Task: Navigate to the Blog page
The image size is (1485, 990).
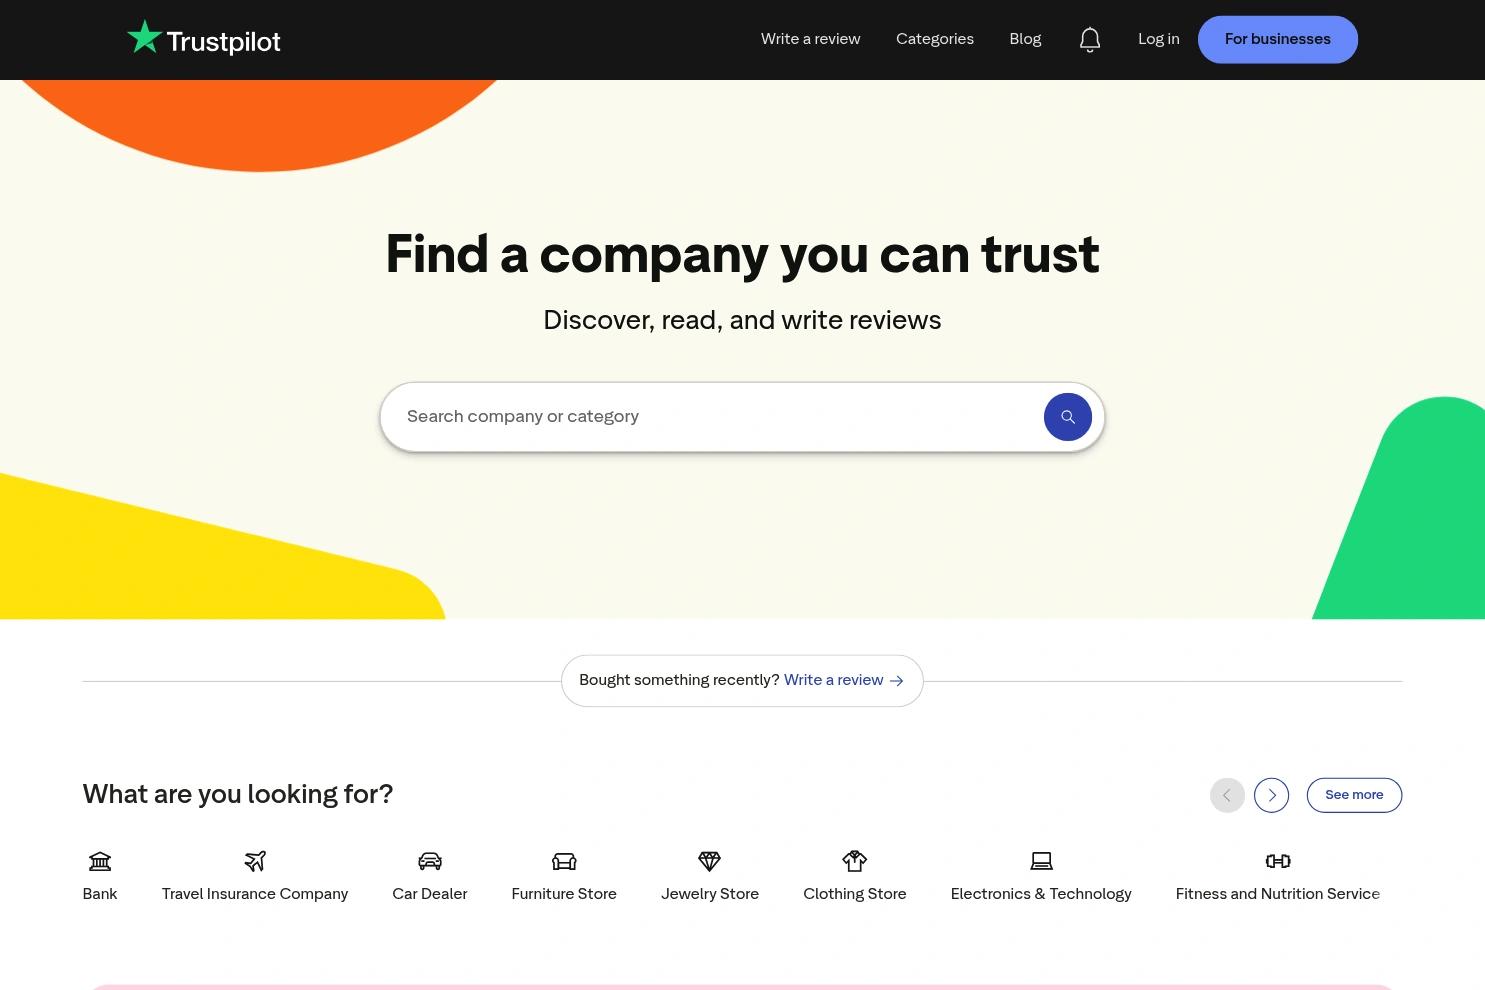Action: [x=1025, y=39]
